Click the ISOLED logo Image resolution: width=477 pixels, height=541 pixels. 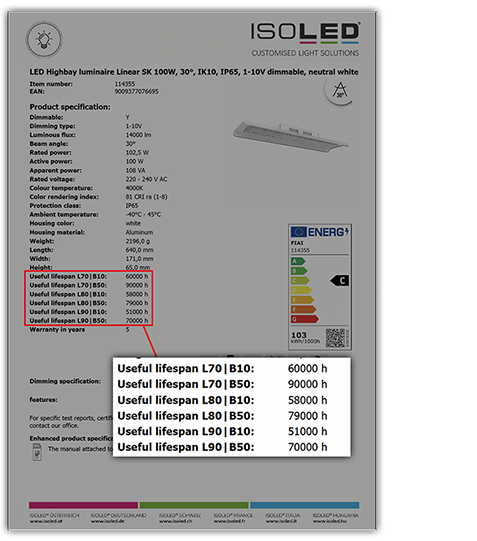pos(306,33)
